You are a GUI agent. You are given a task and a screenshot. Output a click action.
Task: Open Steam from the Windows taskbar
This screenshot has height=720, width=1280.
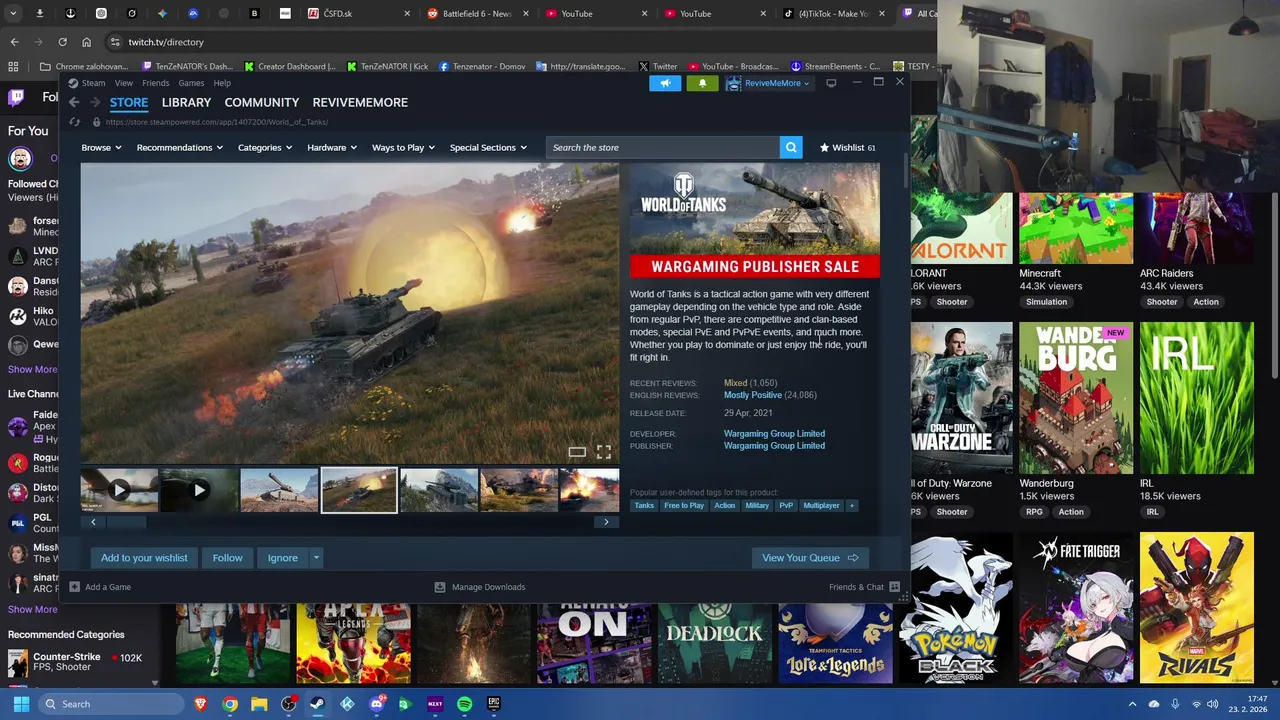point(317,704)
